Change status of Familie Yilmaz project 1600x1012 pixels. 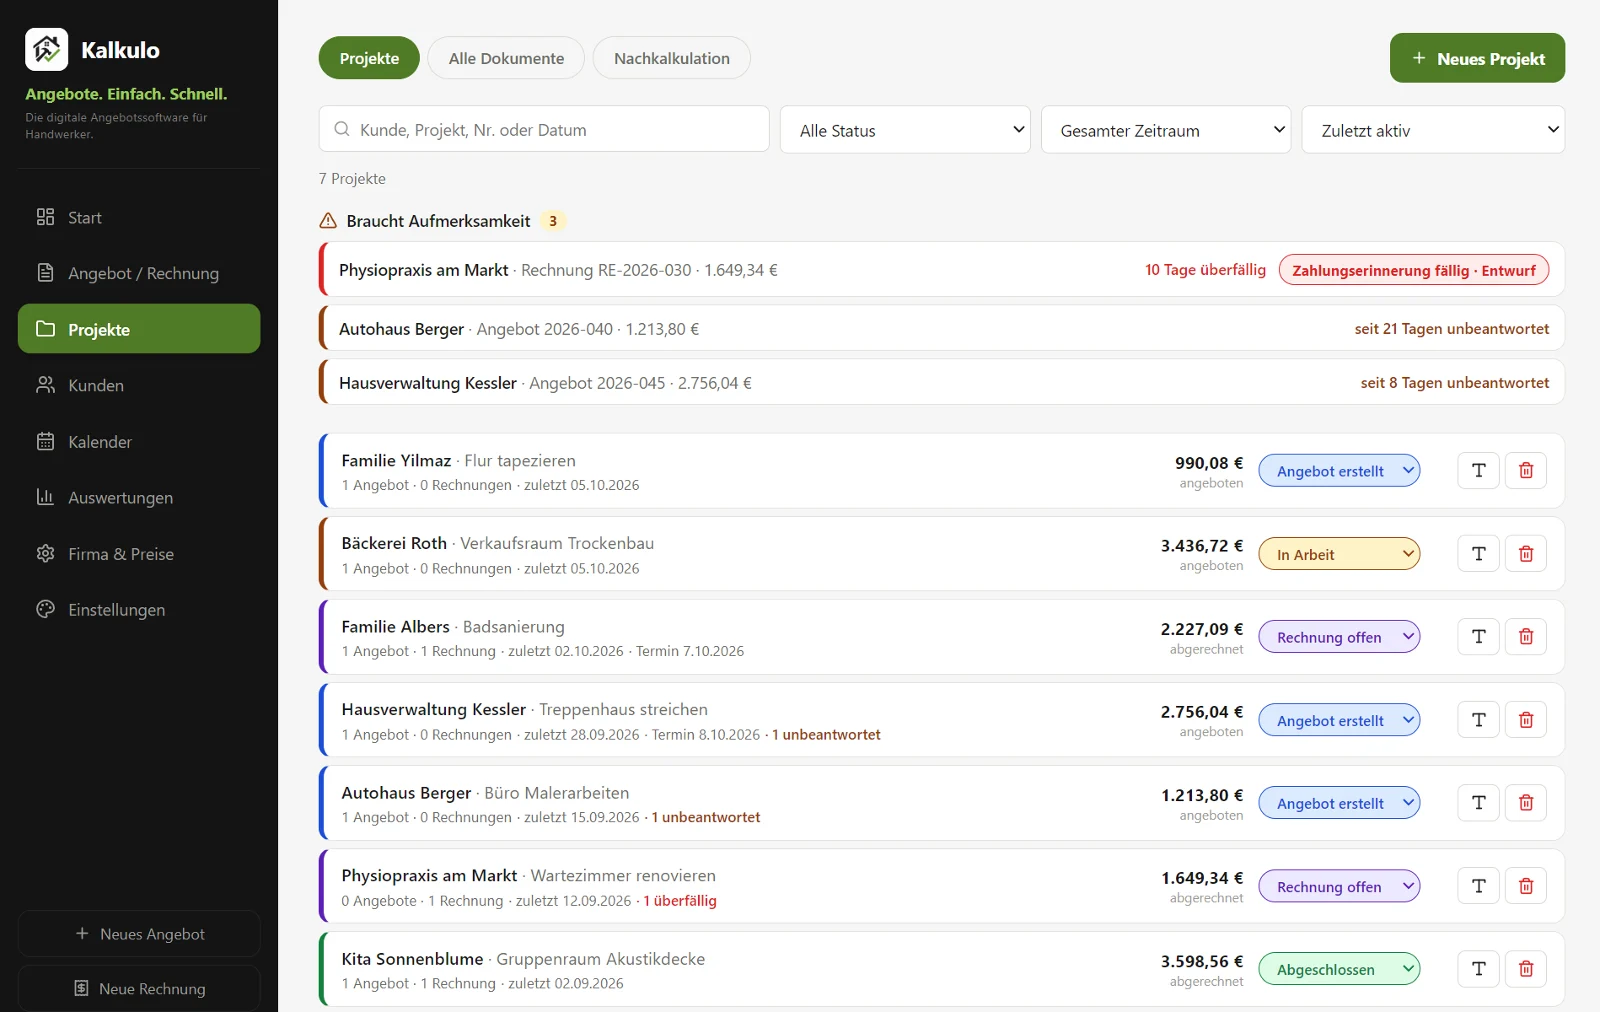[1339, 471]
